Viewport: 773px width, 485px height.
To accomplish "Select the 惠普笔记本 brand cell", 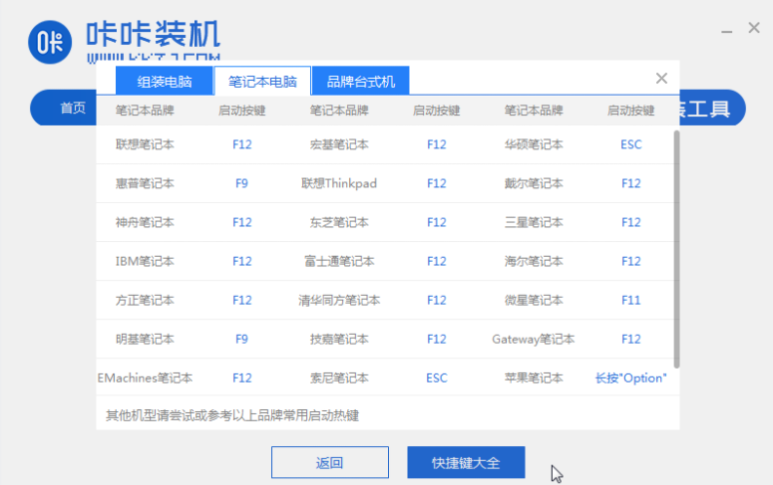I will coord(145,183).
